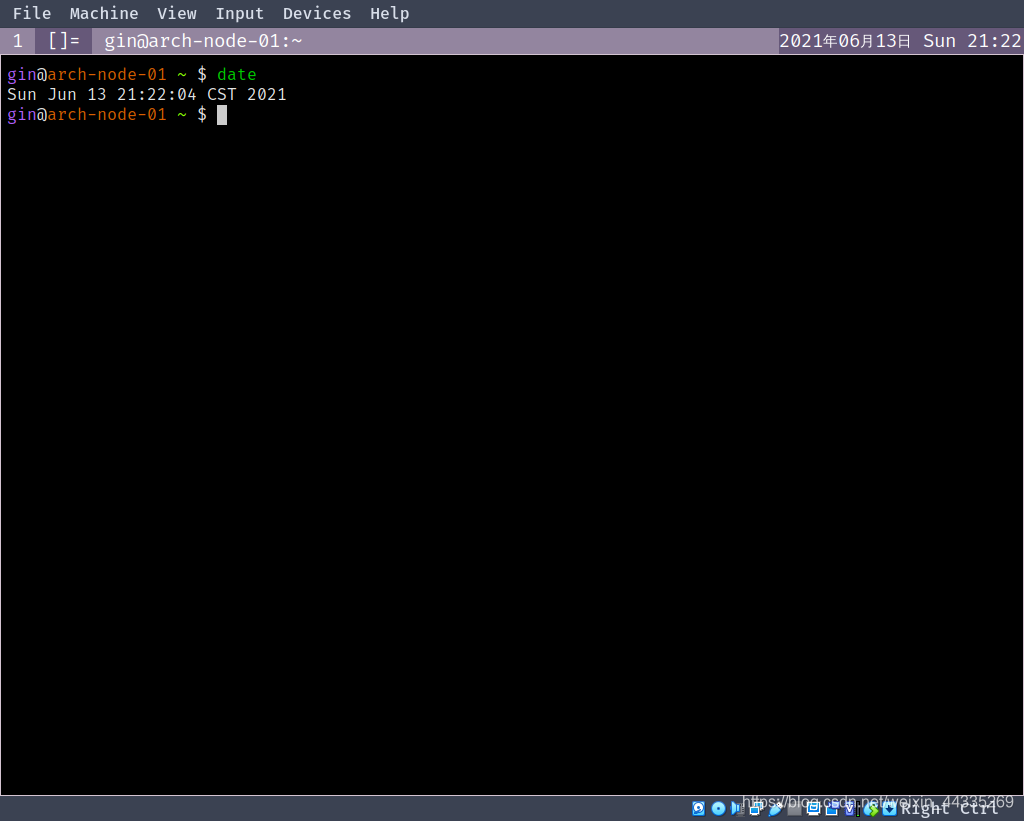Click the audio status icon
1024x821 pixels.
[x=737, y=808]
